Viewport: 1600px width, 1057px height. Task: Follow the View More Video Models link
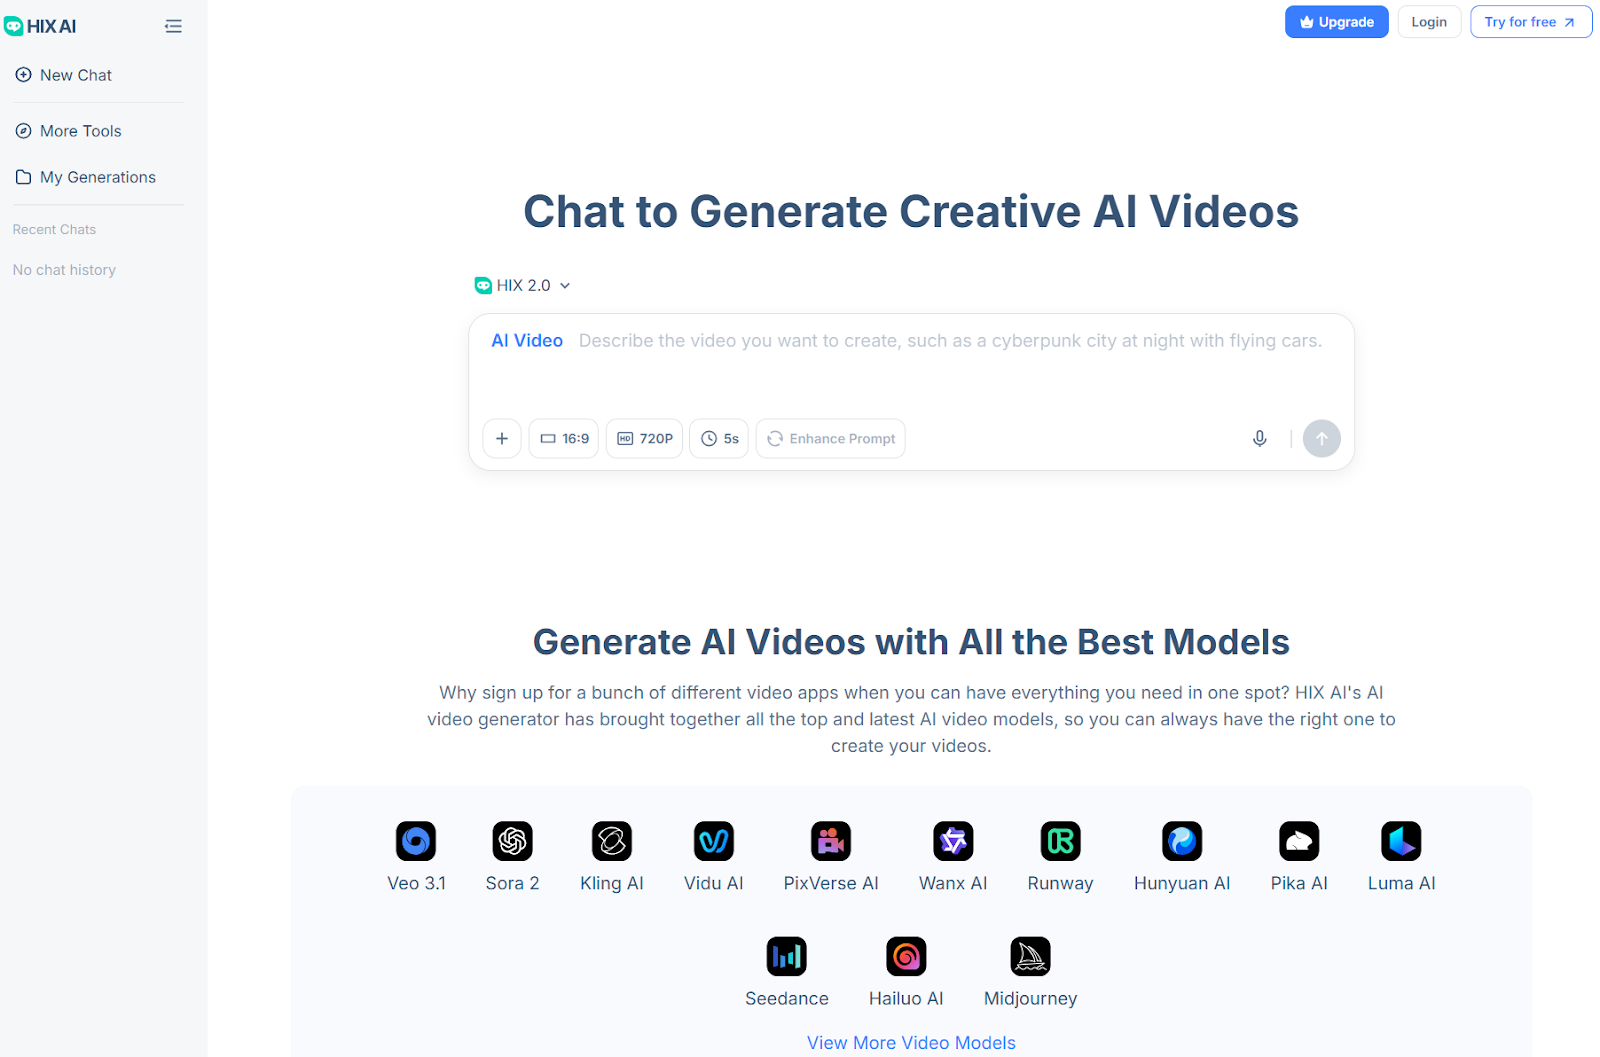point(911,1042)
